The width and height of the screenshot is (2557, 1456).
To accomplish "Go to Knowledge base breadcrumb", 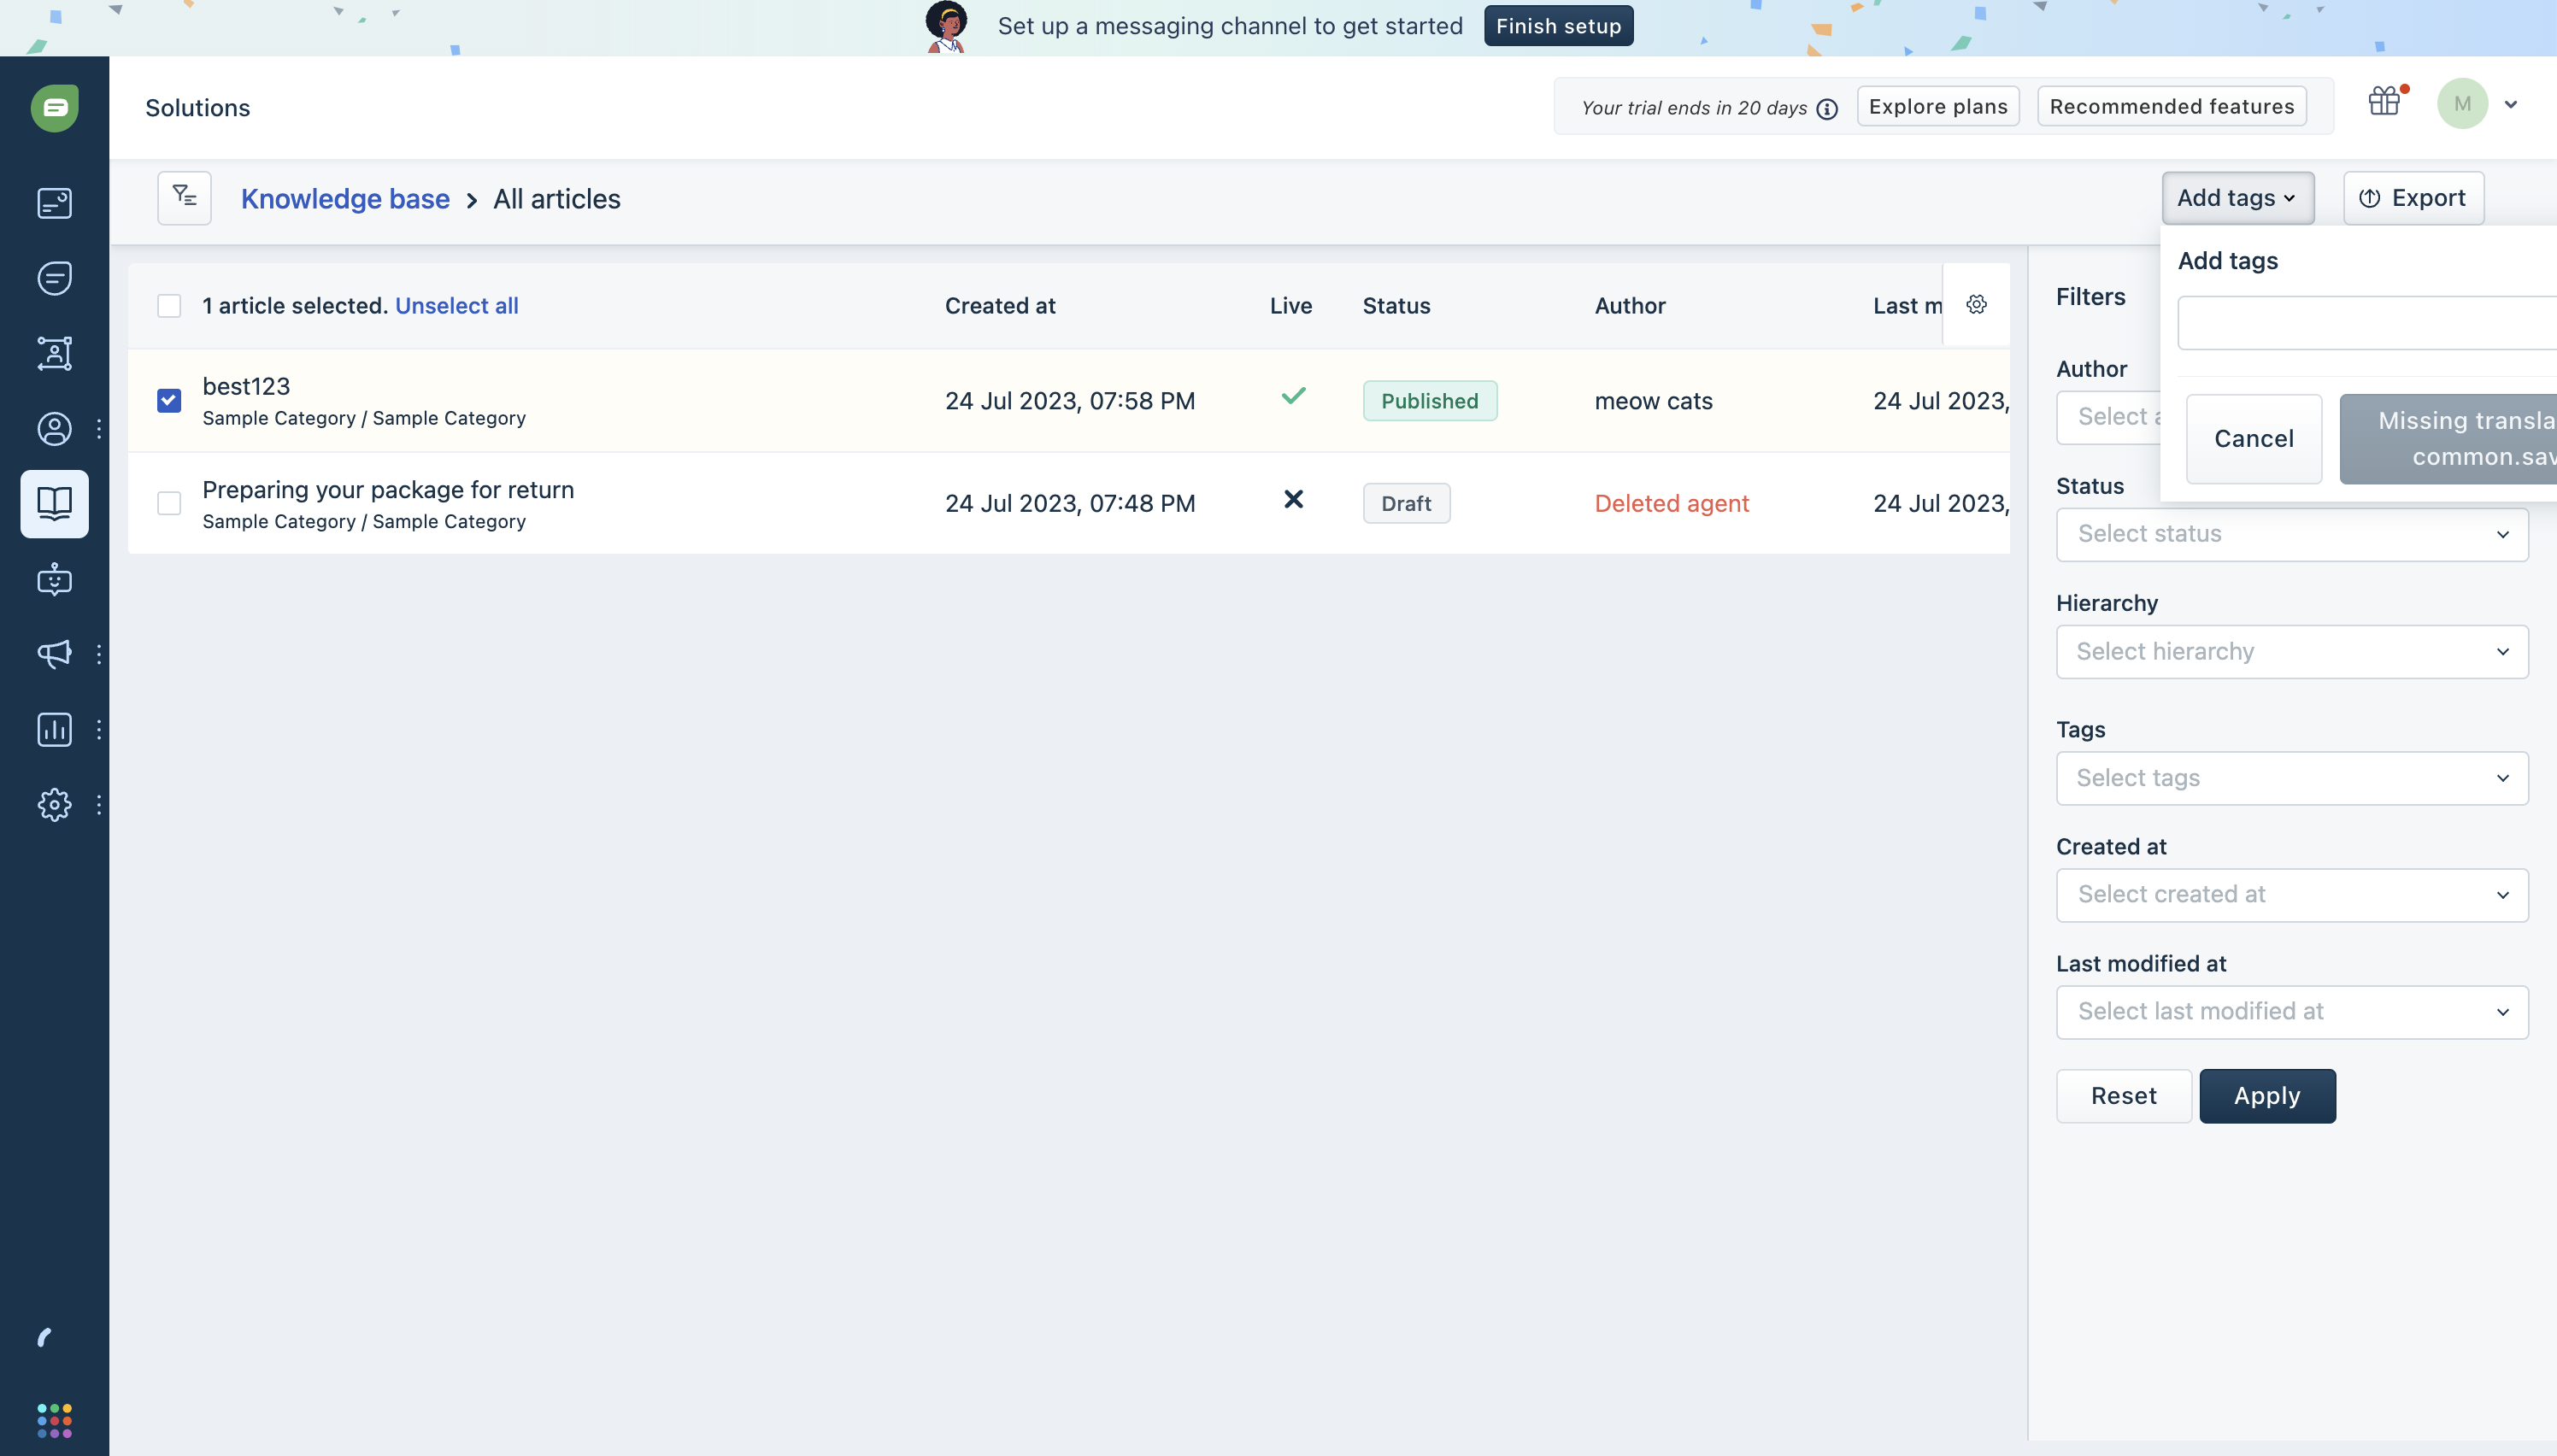I will (345, 199).
